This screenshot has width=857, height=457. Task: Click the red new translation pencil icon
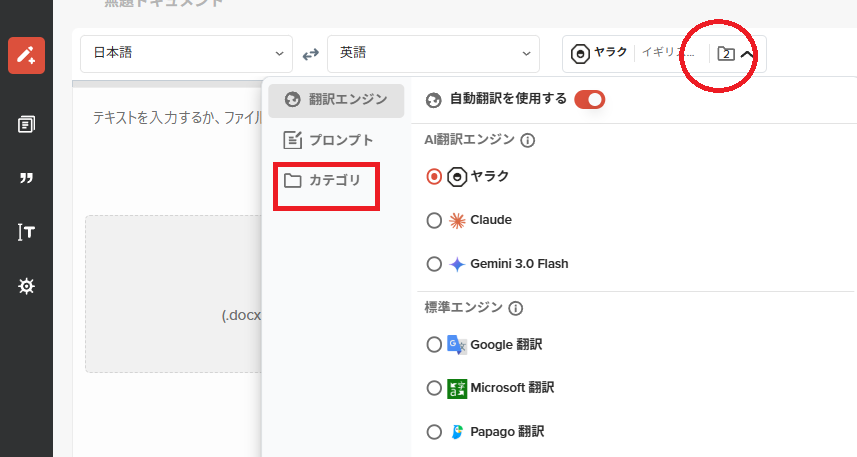[x=26, y=55]
